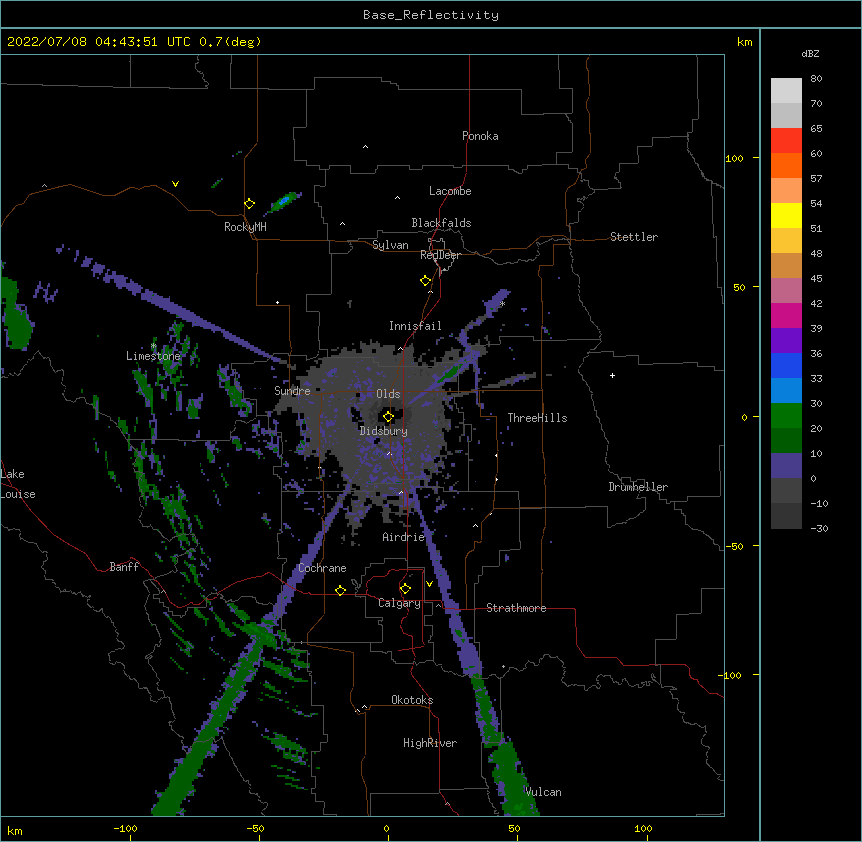Click the Sylvan town label
Image resolution: width=862 pixels, height=842 pixels.
click(390, 245)
